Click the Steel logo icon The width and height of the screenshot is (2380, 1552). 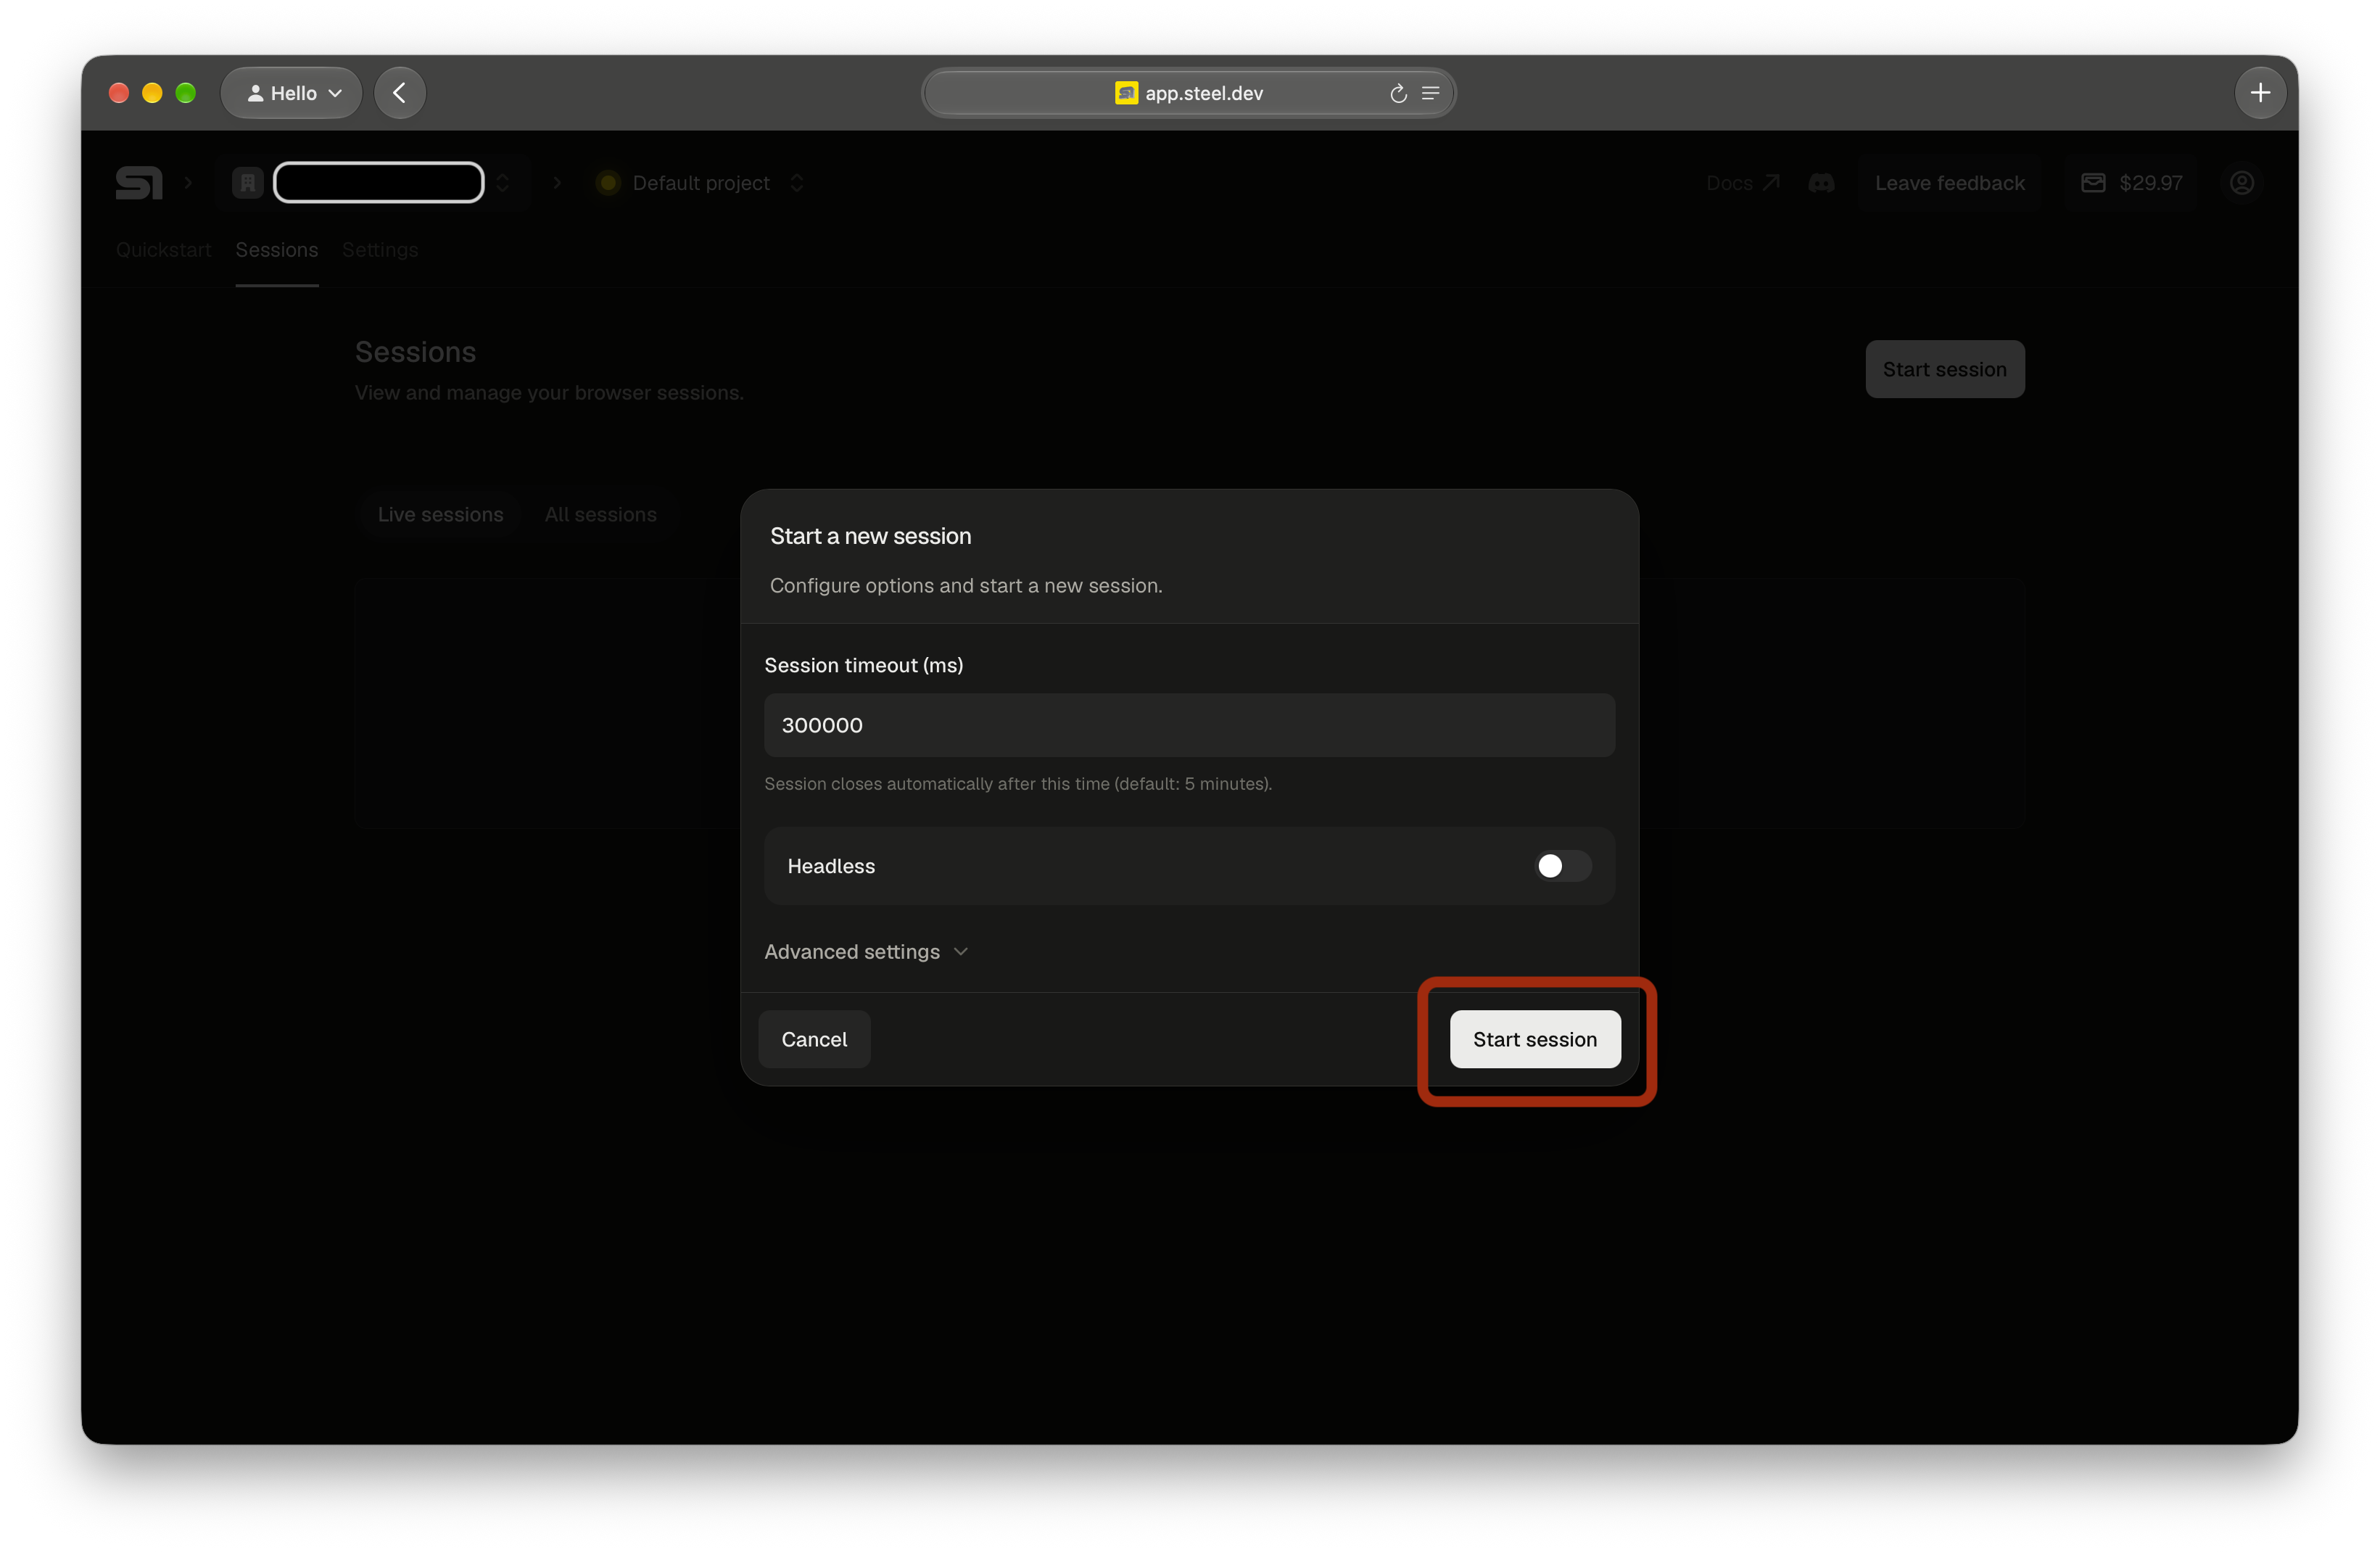[139, 183]
